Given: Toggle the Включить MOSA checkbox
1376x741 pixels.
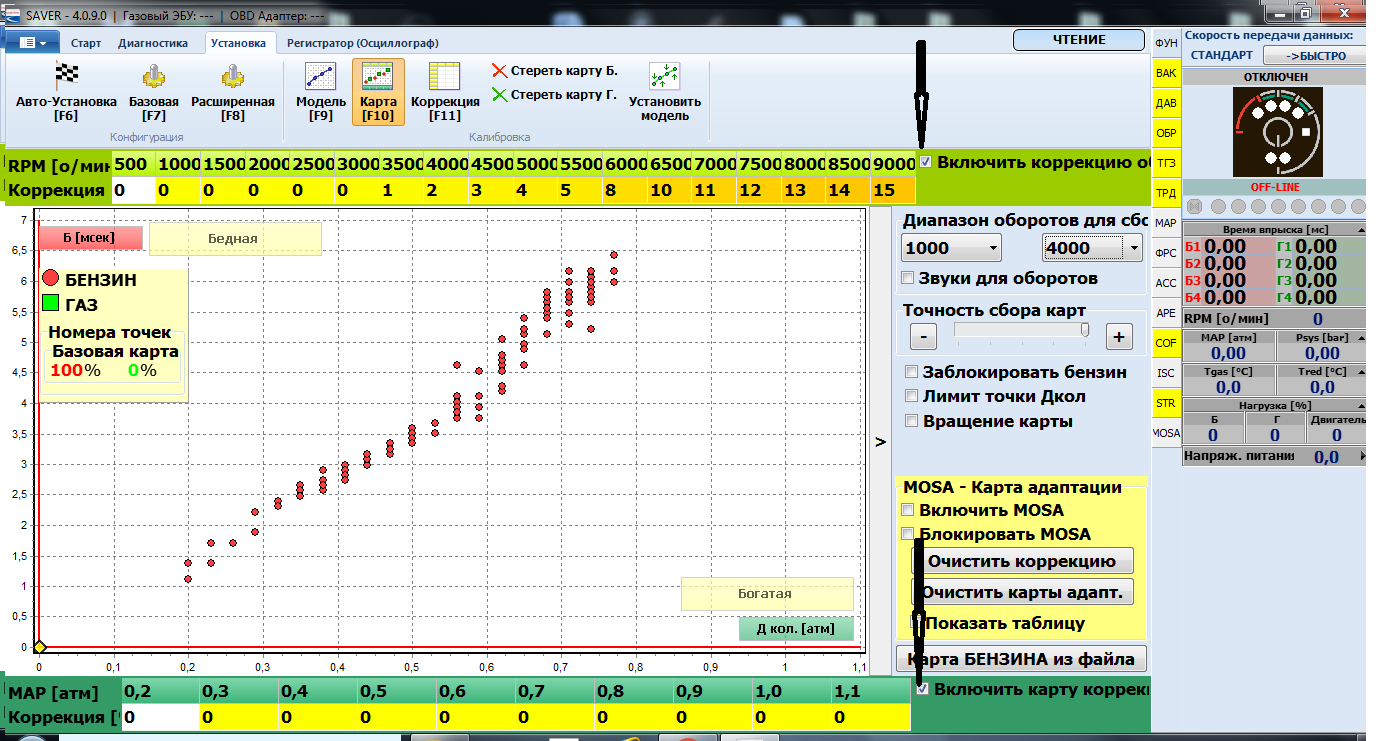Looking at the screenshot, I should click(x=908, y=510).
